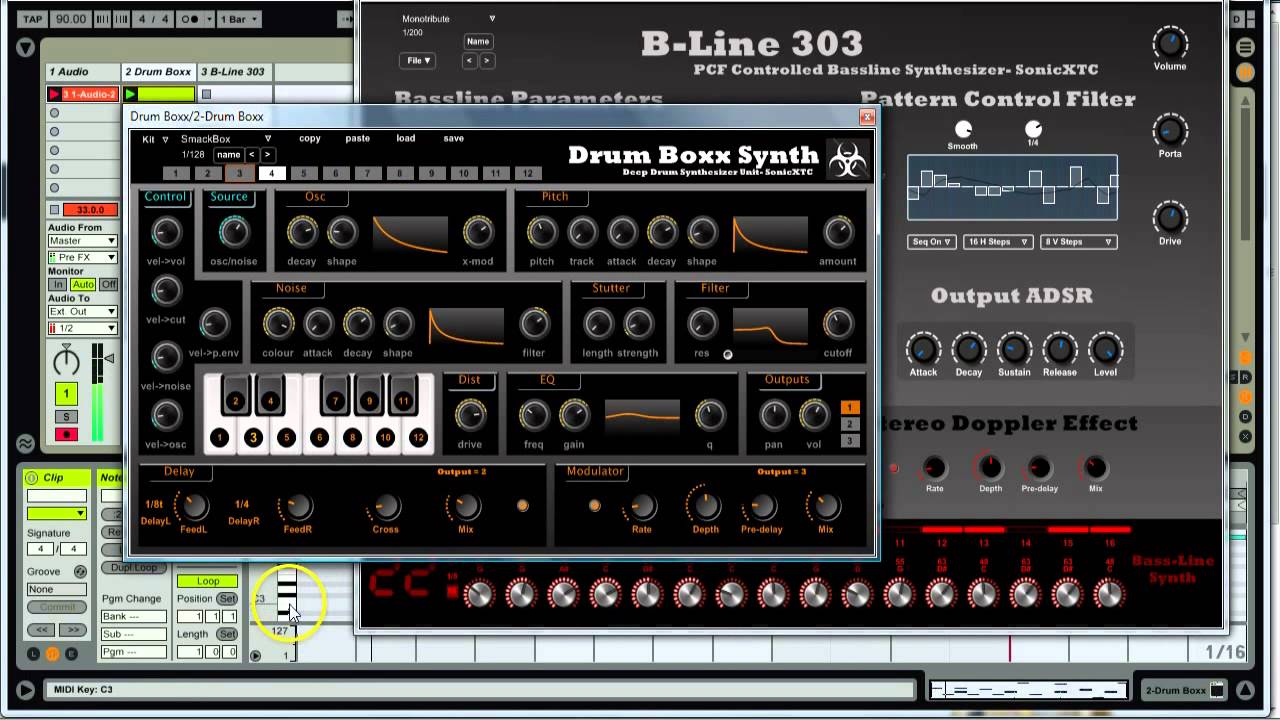Open the Audio From Master dropdown

pos(82,241)
